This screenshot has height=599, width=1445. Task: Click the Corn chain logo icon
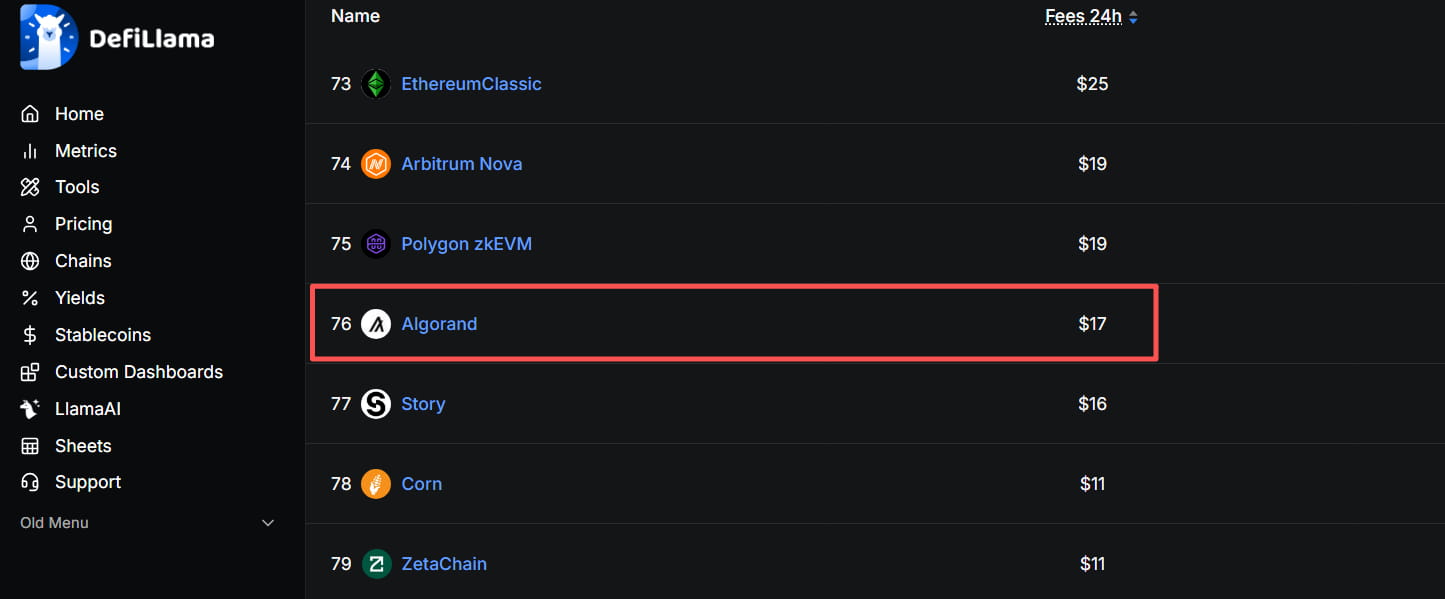[x=376, y=484]
